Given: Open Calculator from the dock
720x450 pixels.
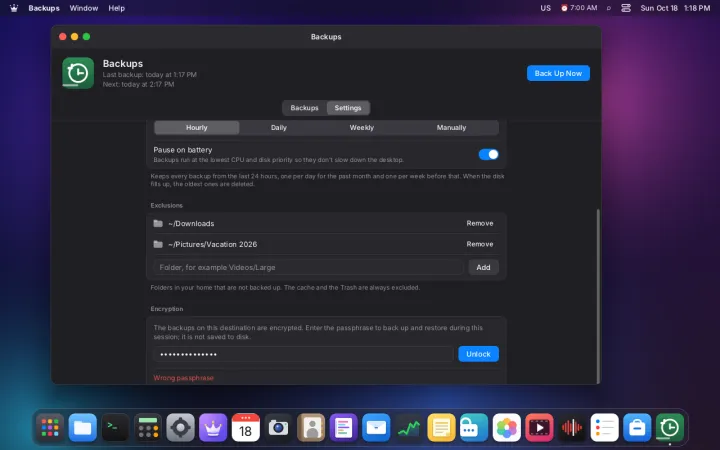Looking at the screenshot, I should 148,428.
